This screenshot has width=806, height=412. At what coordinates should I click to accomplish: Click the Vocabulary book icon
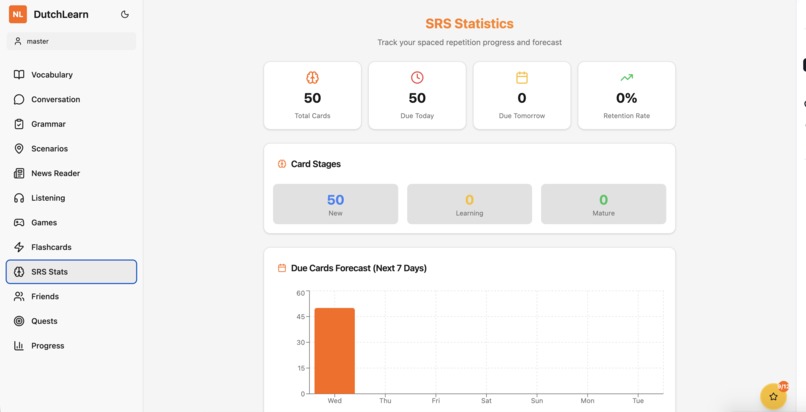pos(19,74)
